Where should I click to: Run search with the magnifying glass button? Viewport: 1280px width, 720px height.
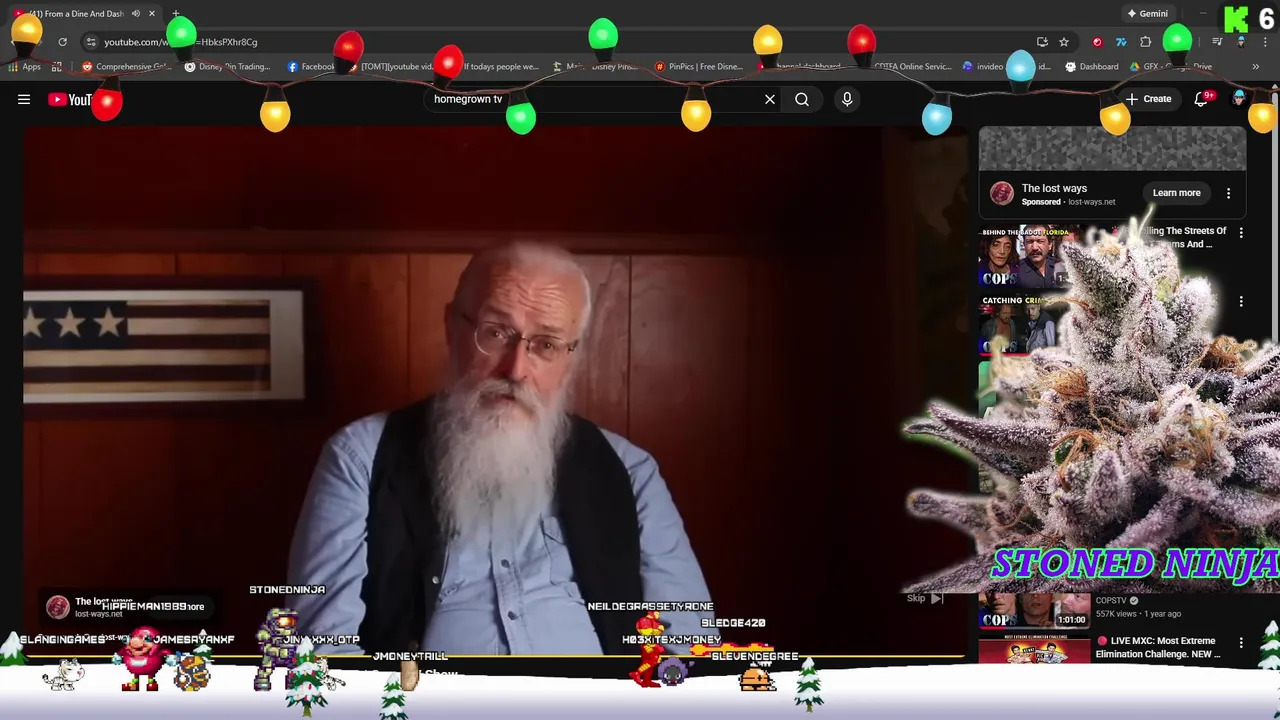tap(802, 99)
